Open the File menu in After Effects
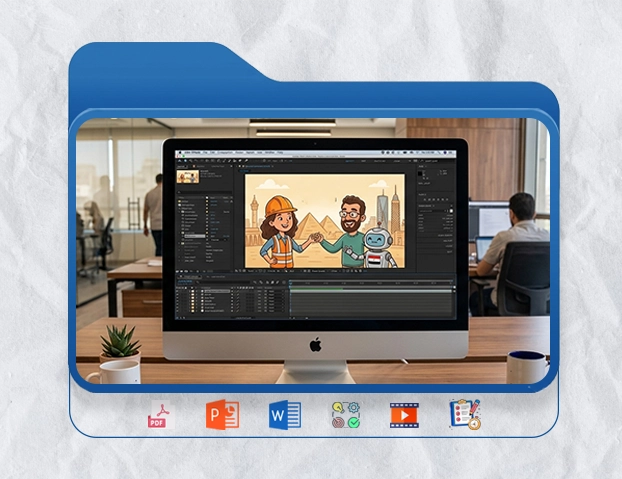The width and height of the screenshot is (622, 479). click(205, 153)
